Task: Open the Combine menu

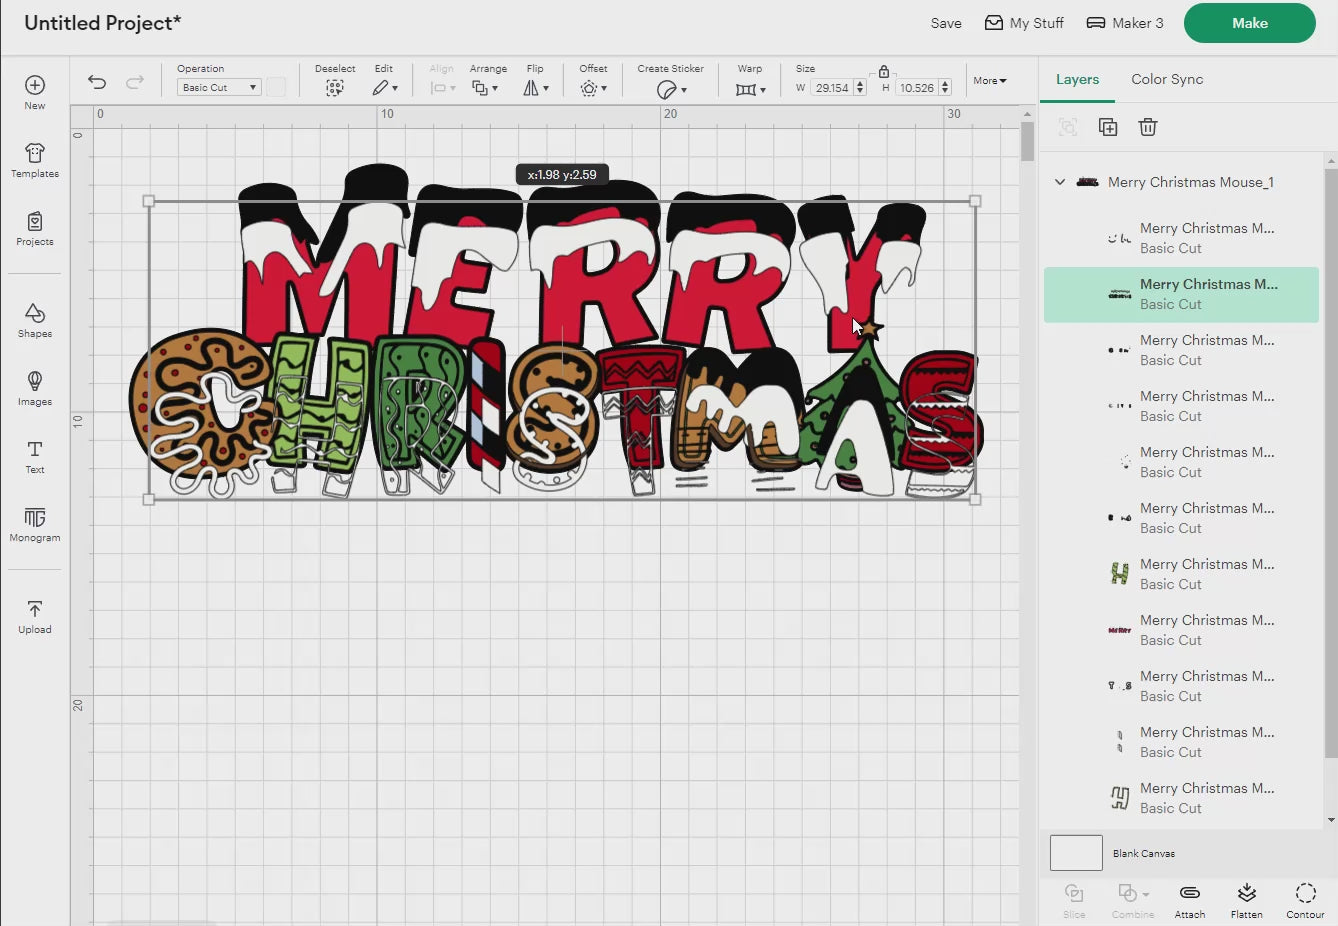Action: tap(1133, 900)
